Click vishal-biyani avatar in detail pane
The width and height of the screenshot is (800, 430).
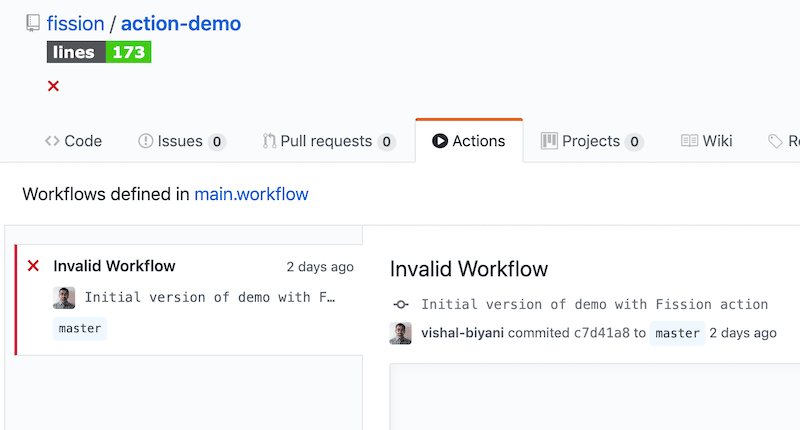401,333
